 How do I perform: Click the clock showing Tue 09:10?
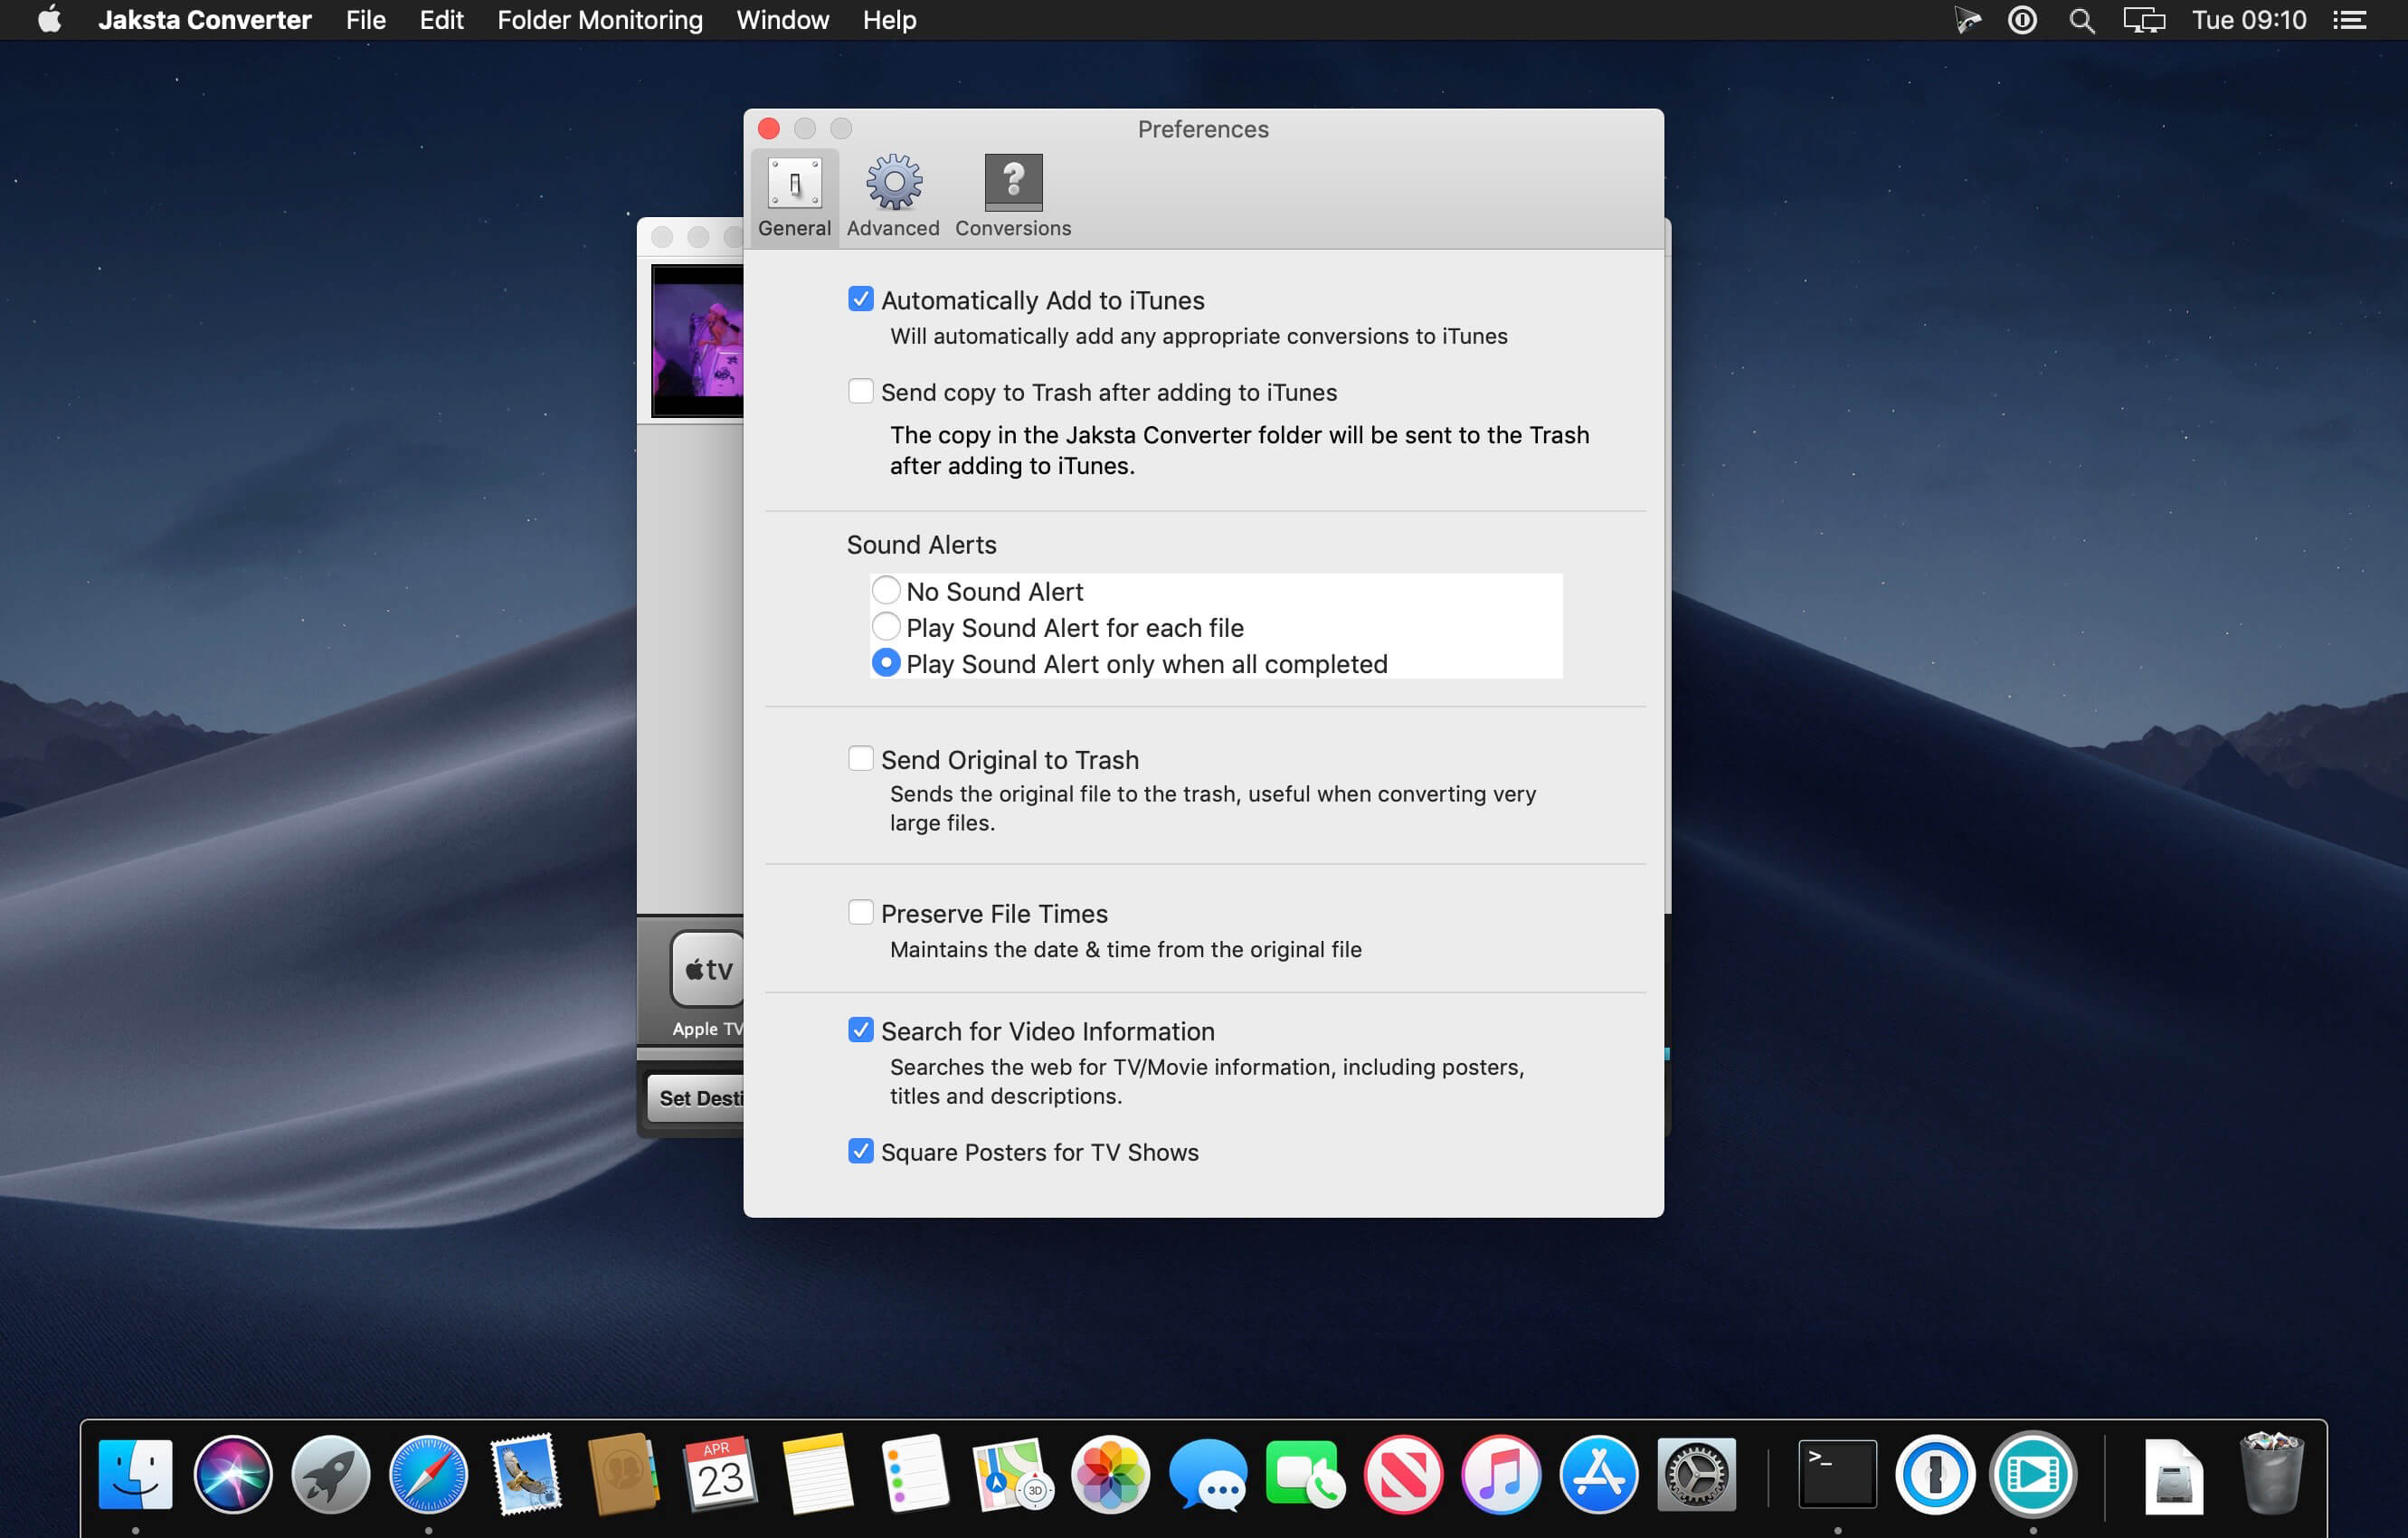[x=2249, y=20]
